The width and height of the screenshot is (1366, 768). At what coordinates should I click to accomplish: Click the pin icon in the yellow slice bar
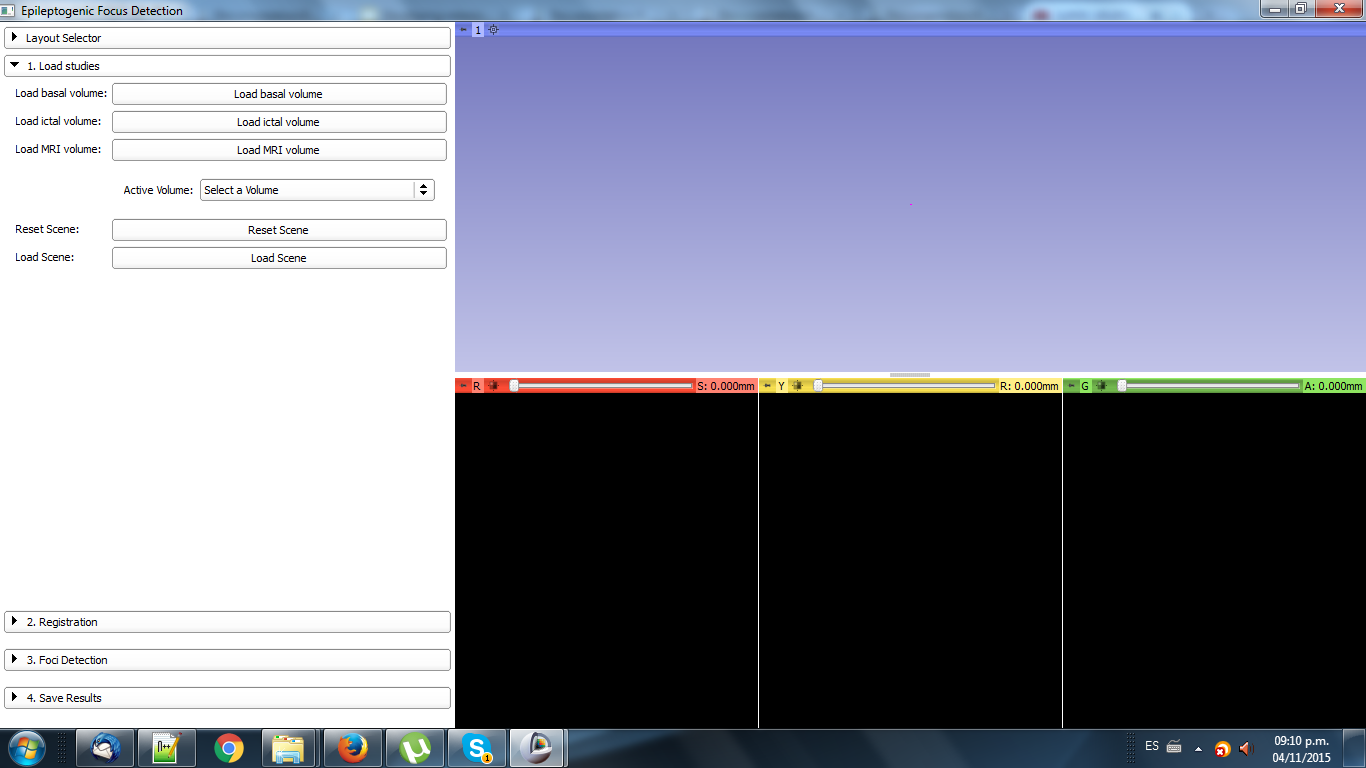[x=767, y=386]
